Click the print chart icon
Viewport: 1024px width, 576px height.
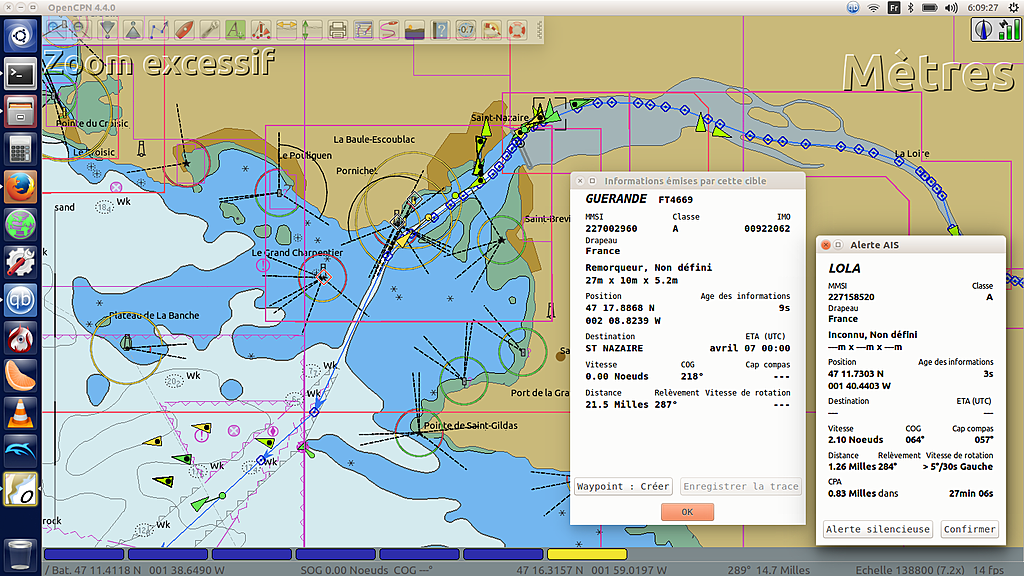(337, 29)
